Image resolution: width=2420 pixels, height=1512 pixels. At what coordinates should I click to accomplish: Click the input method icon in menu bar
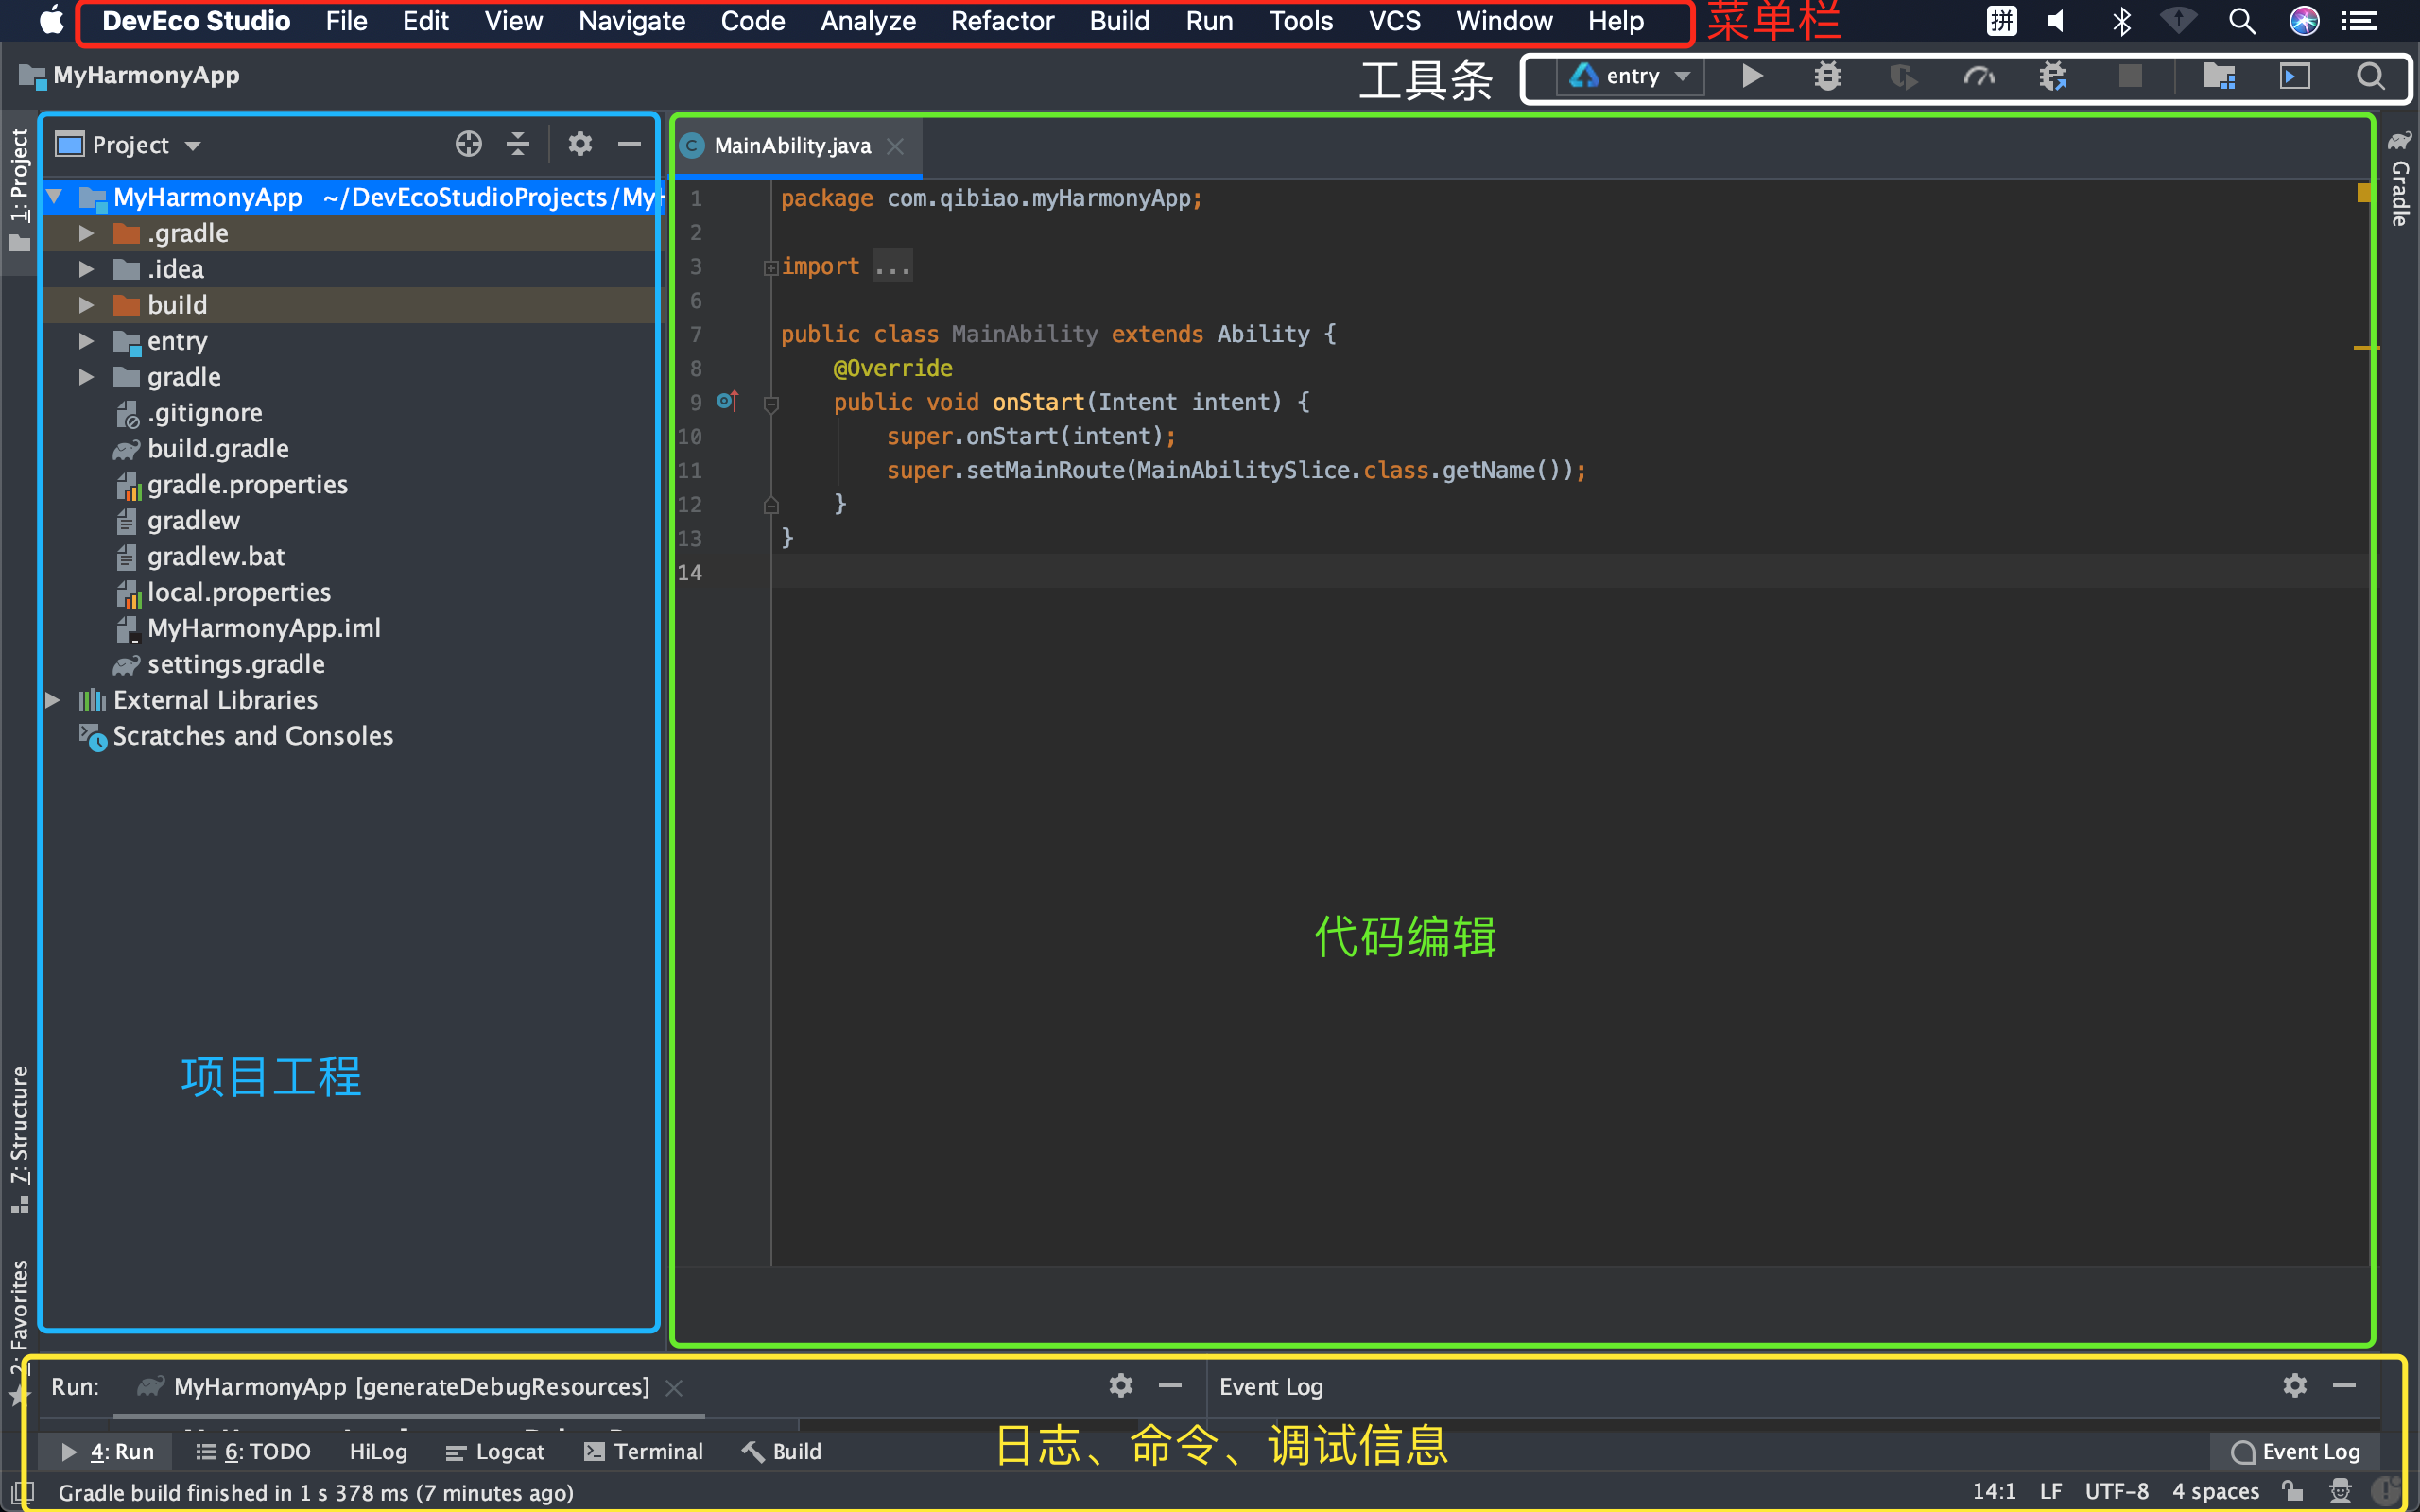[x=2002, y=21]
